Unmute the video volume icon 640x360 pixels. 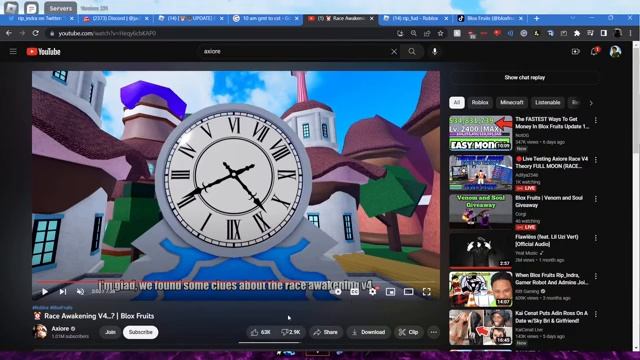click(x=80, y=291)
